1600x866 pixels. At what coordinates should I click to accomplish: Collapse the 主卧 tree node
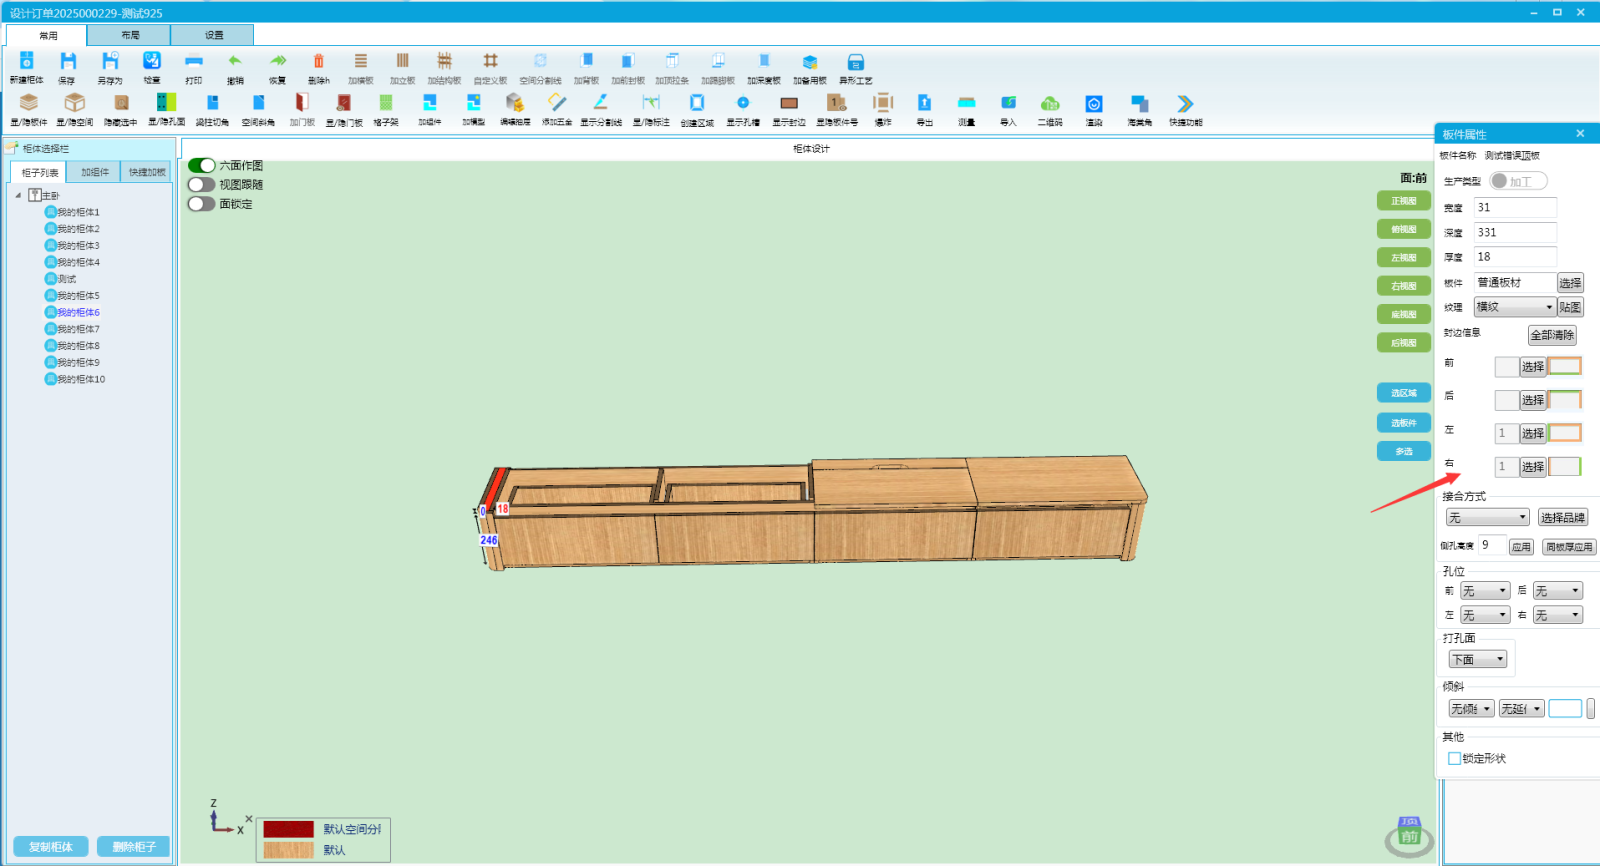coord(18,196)
